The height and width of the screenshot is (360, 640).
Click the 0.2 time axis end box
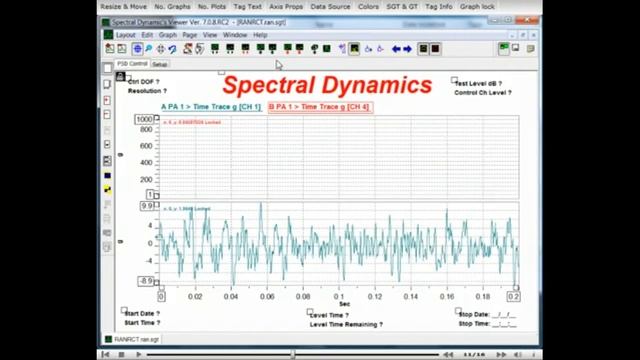[x=513, y=297]
